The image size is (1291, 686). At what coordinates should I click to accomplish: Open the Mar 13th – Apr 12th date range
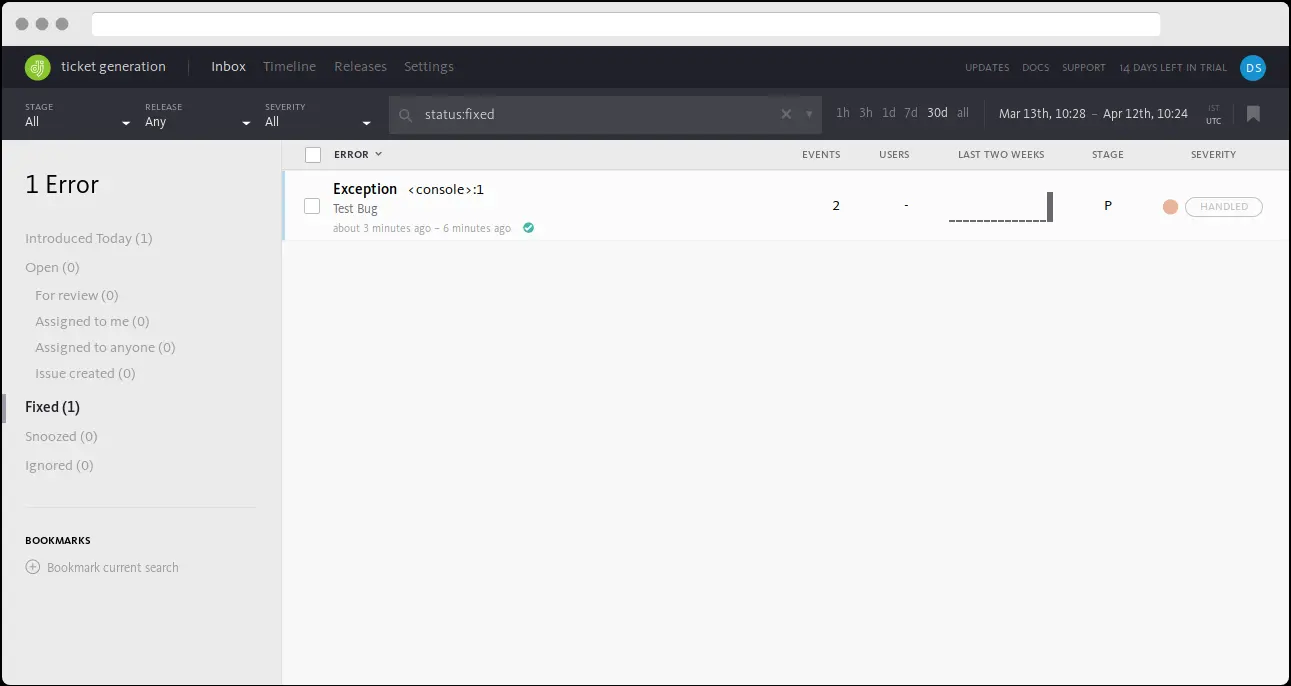tap(1093, 114)
